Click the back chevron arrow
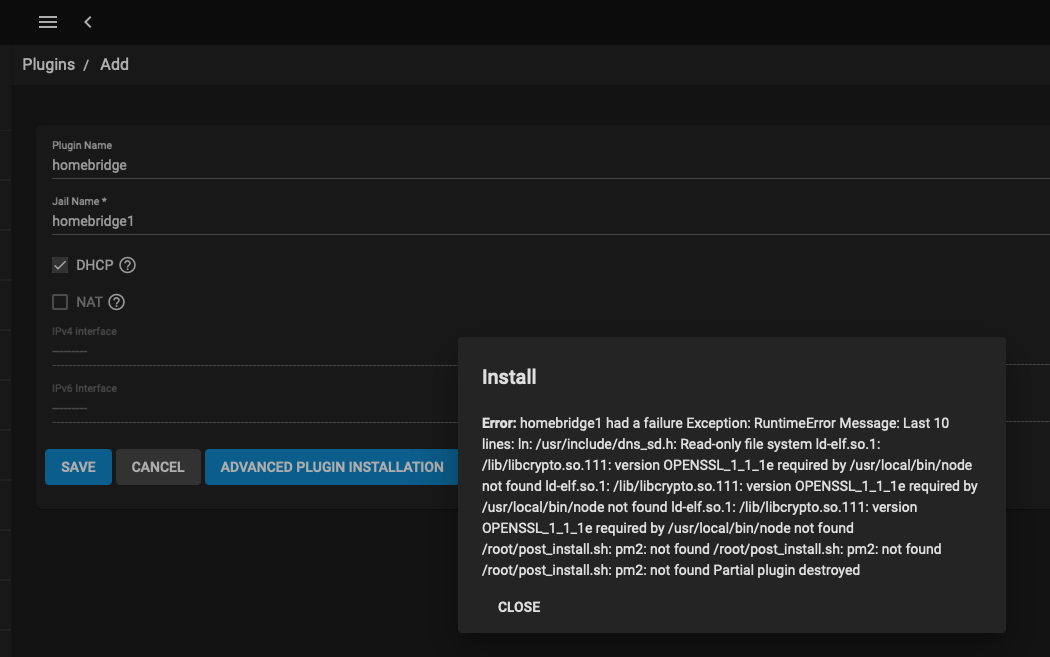The height and width of the screenshot is (657, 1050). (x=88, y=22)
